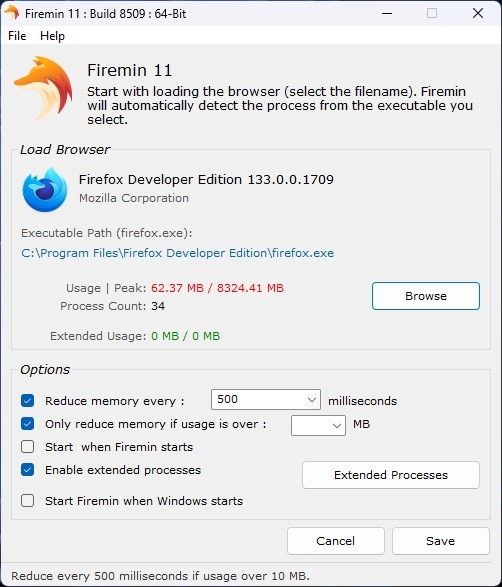Click the Usage Peak memory value text
Image resolution: width=502 pixels, height=587 pixels.
[x=217, y=288]
